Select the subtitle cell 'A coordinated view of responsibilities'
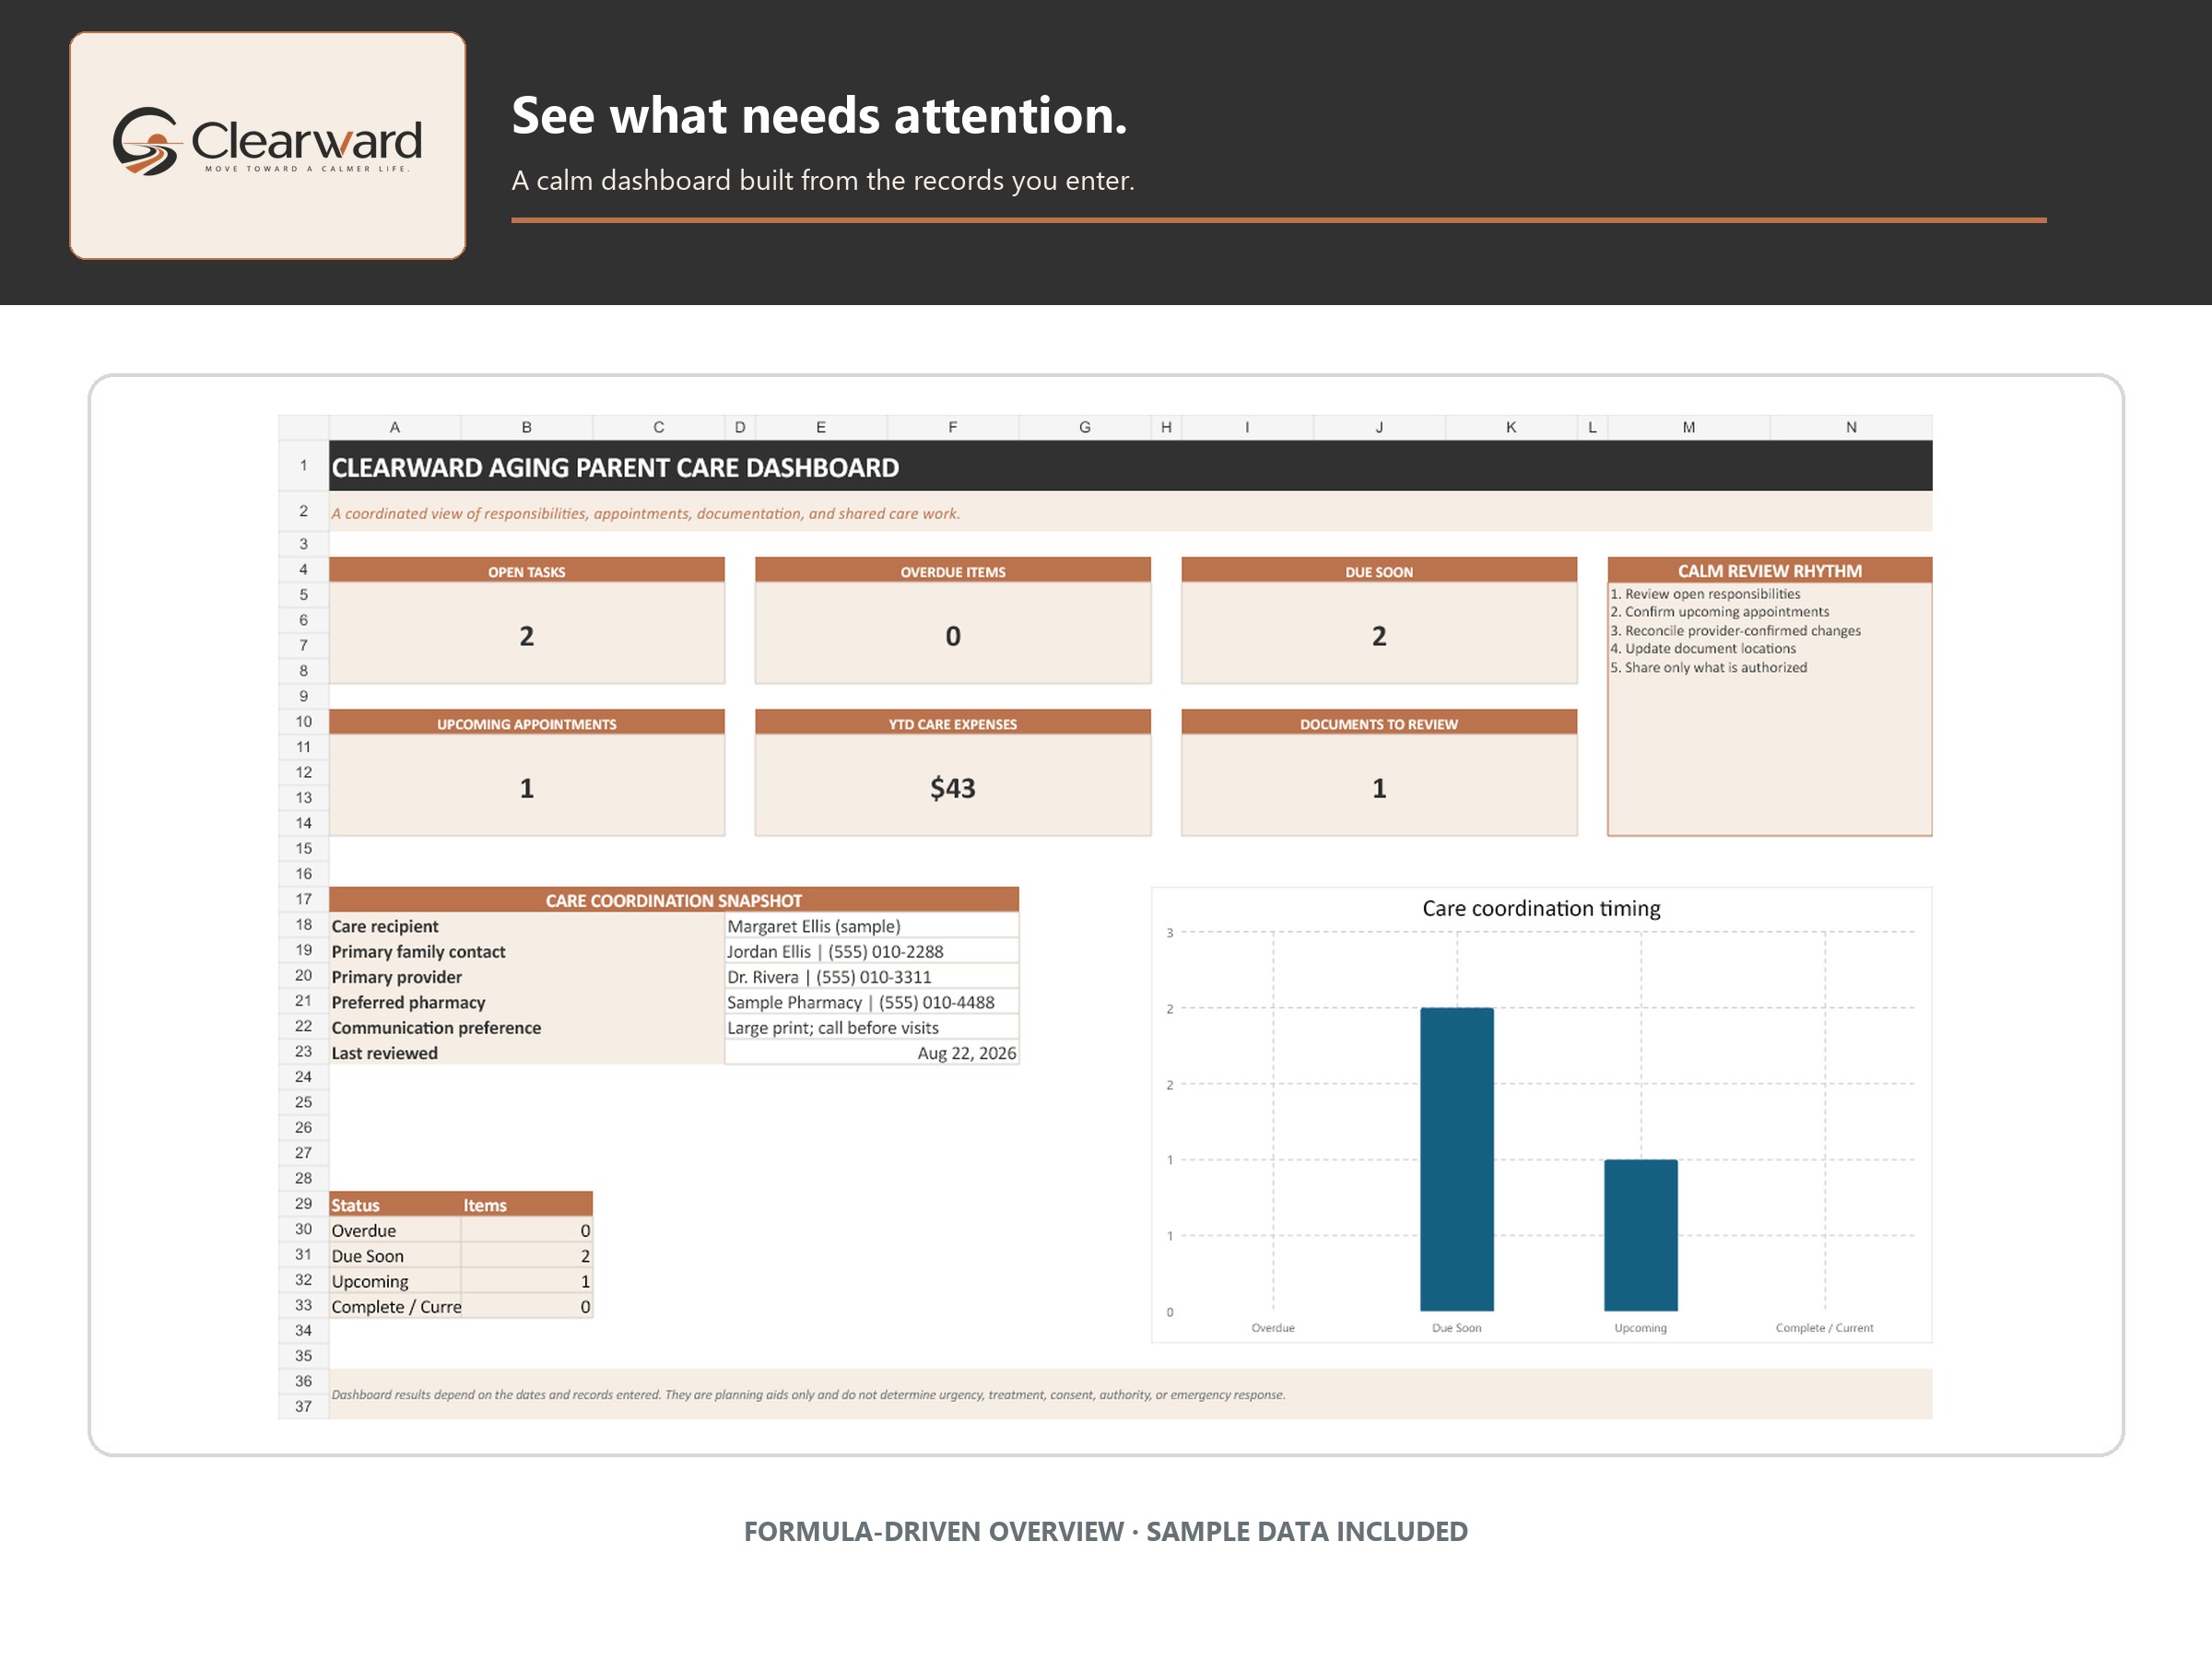Image resolution: width=2212 pixels, height=1659 pixels. [x=1130, y=512]
